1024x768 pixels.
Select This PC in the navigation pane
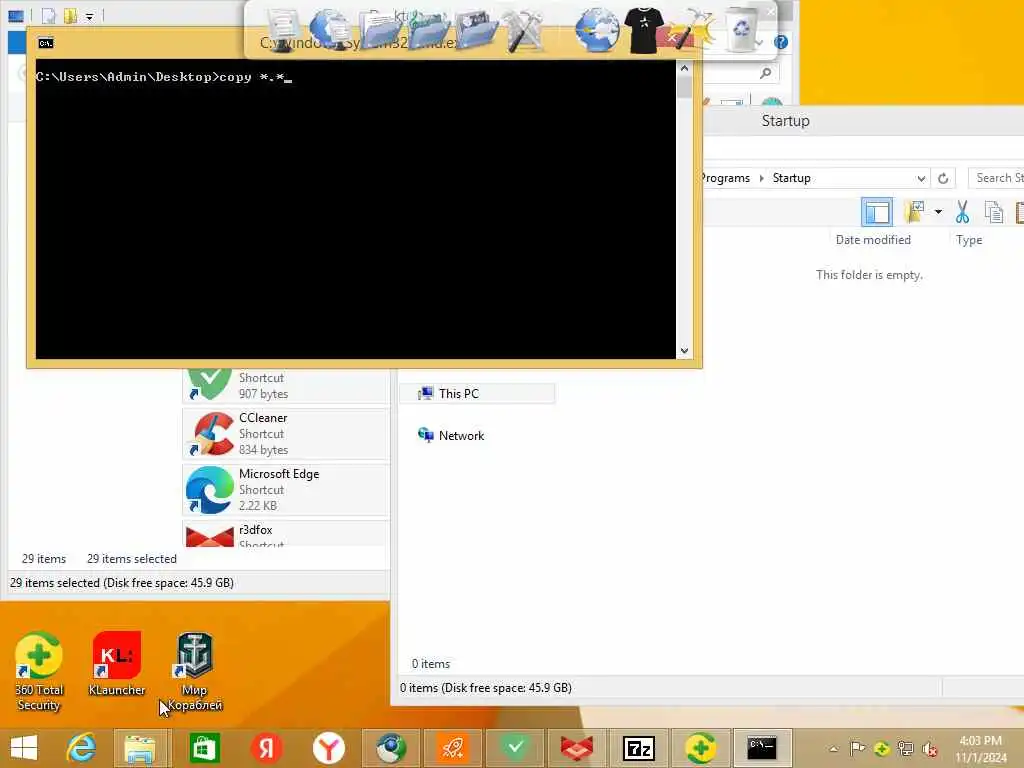[477, 393]
